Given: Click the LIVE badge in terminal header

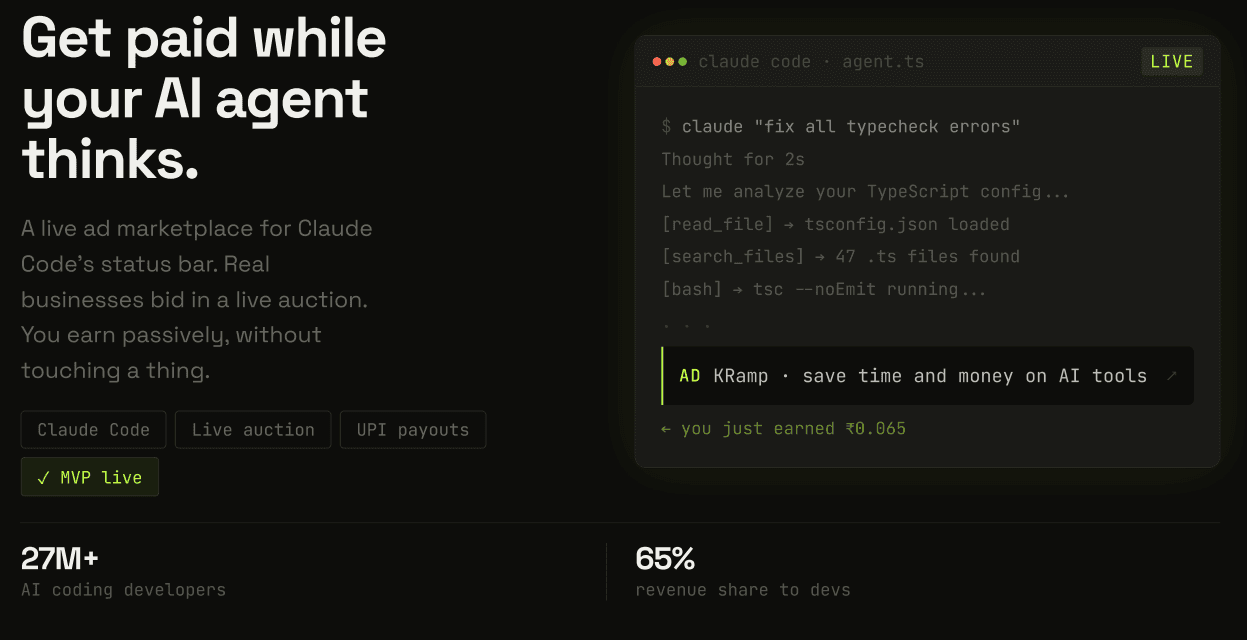Looking at the screenshot, I should click(x=1172, y=62).
